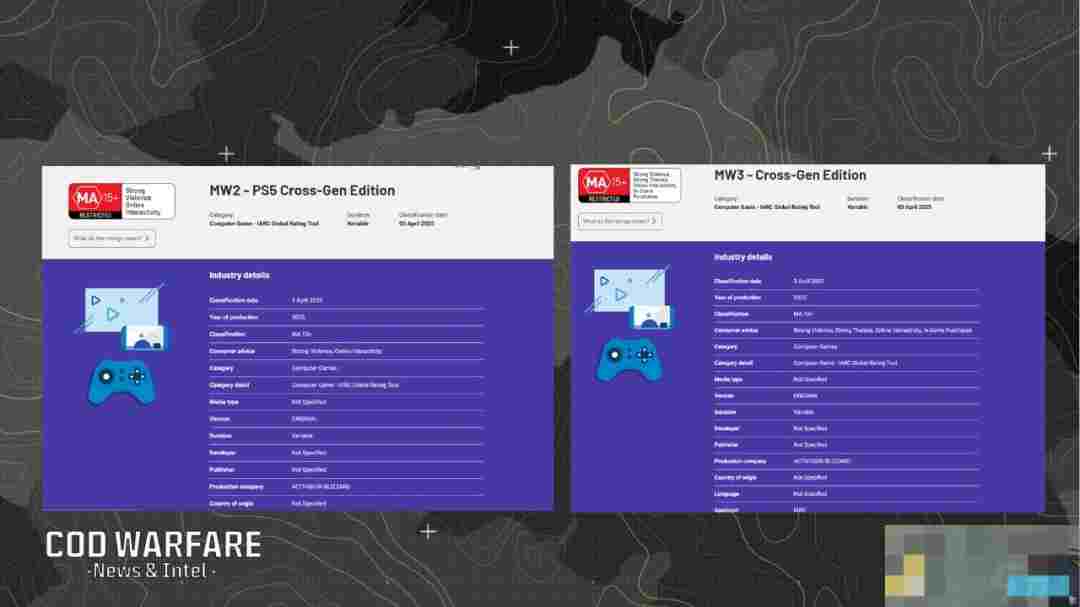Click the game controller icon in MW2 panel
This screenshot has width=1080, height=607.
122,381
